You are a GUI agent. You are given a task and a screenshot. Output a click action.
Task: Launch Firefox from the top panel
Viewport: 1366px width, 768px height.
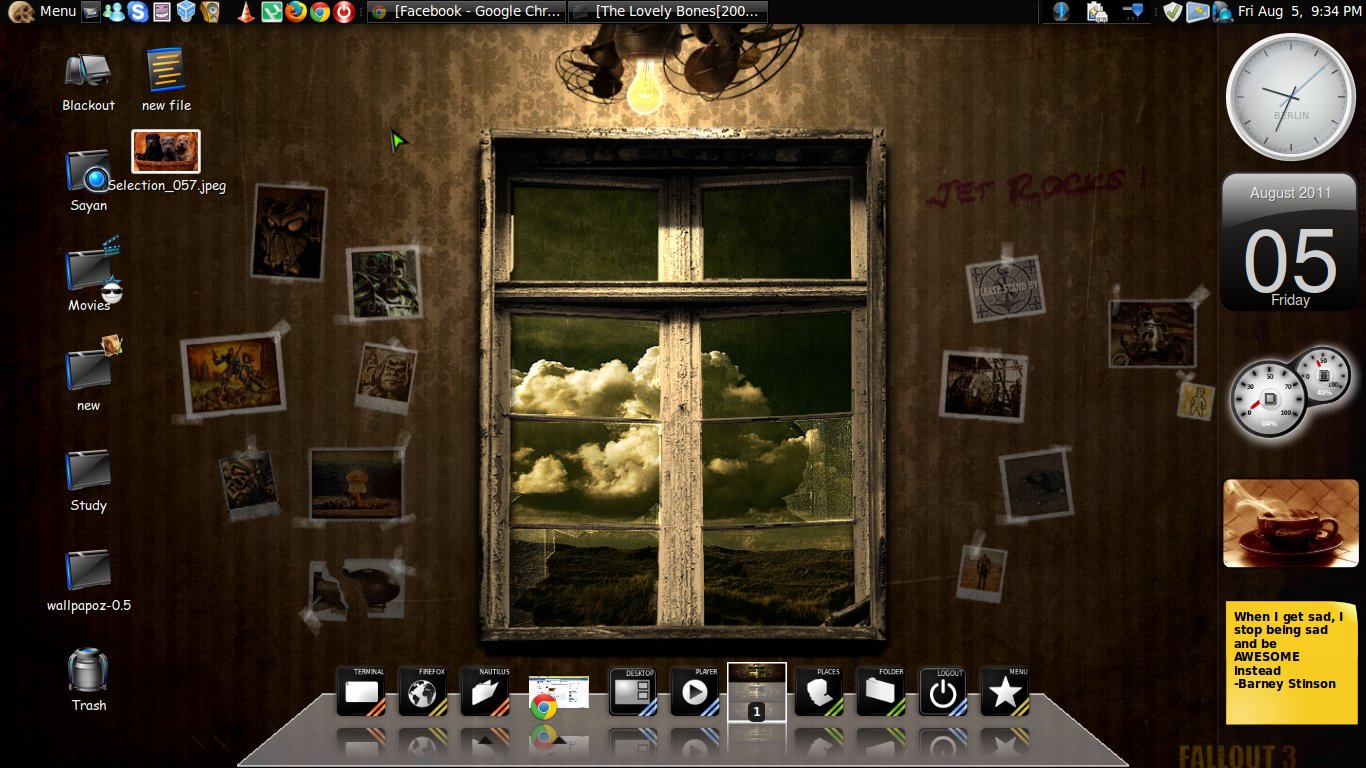294,12
